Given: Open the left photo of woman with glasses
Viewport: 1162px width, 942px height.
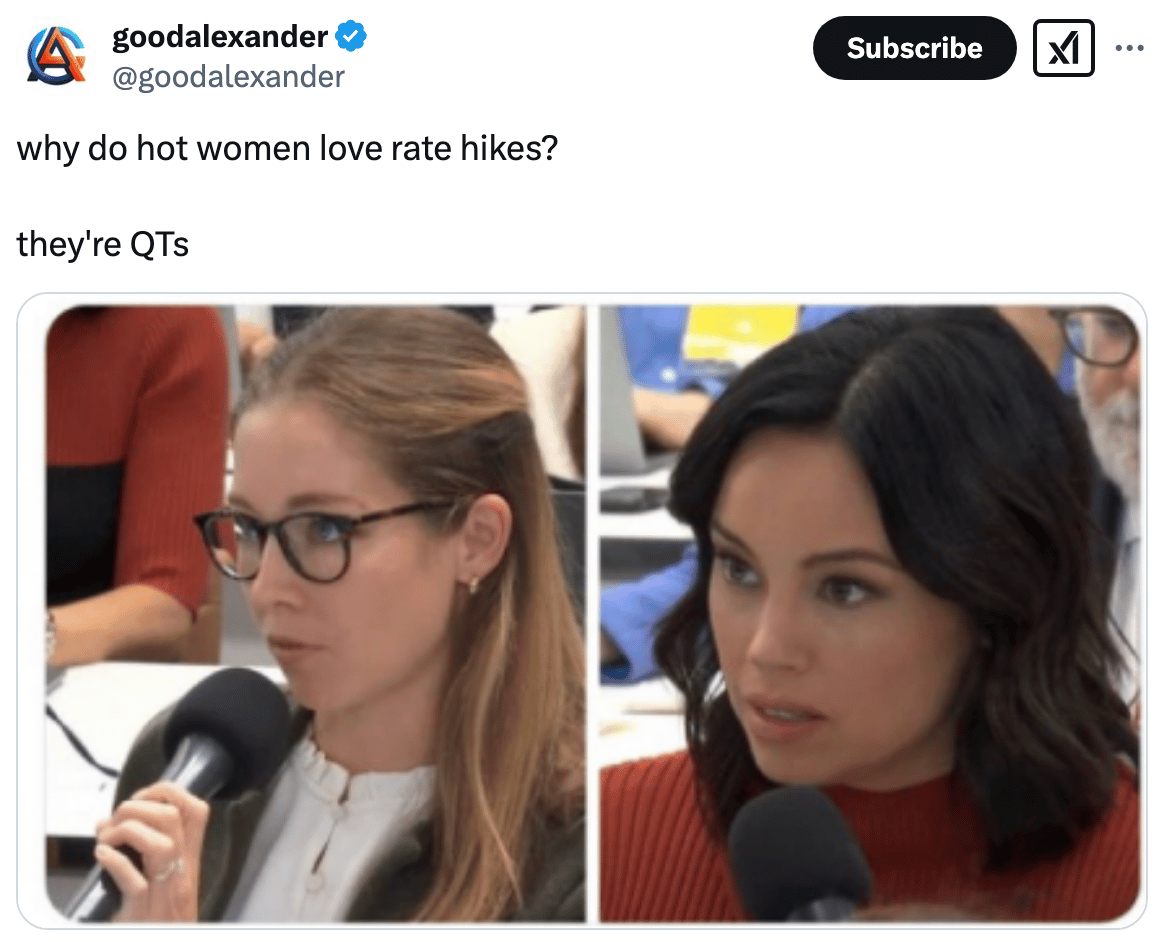Looking at the screenshot, I should [316, 614].
